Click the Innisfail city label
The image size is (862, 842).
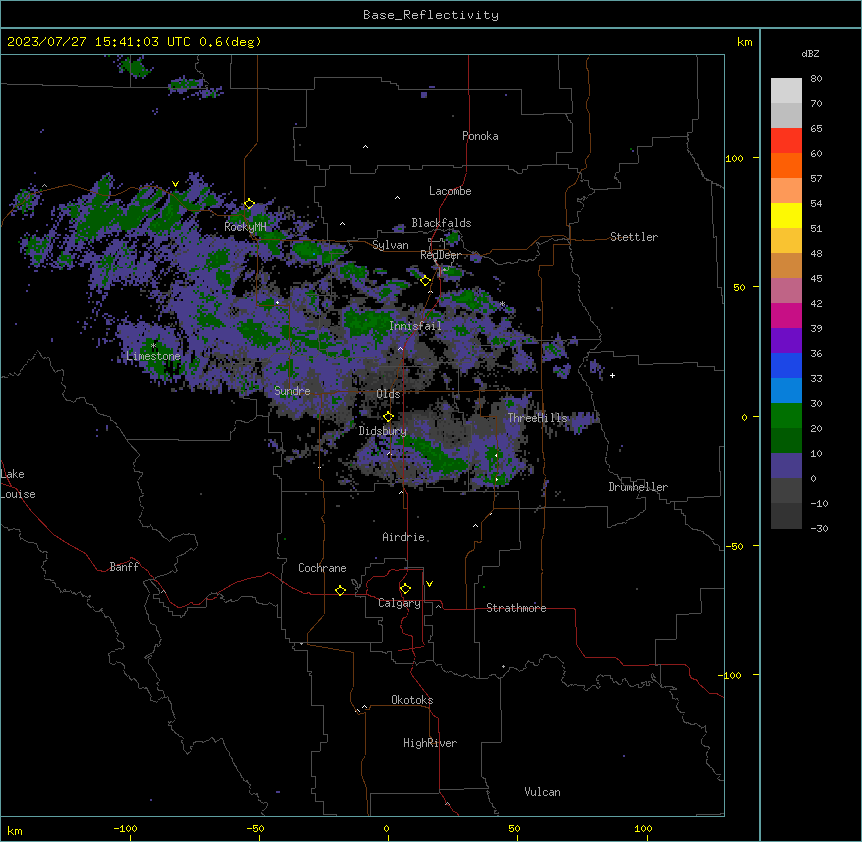point(415,326)
